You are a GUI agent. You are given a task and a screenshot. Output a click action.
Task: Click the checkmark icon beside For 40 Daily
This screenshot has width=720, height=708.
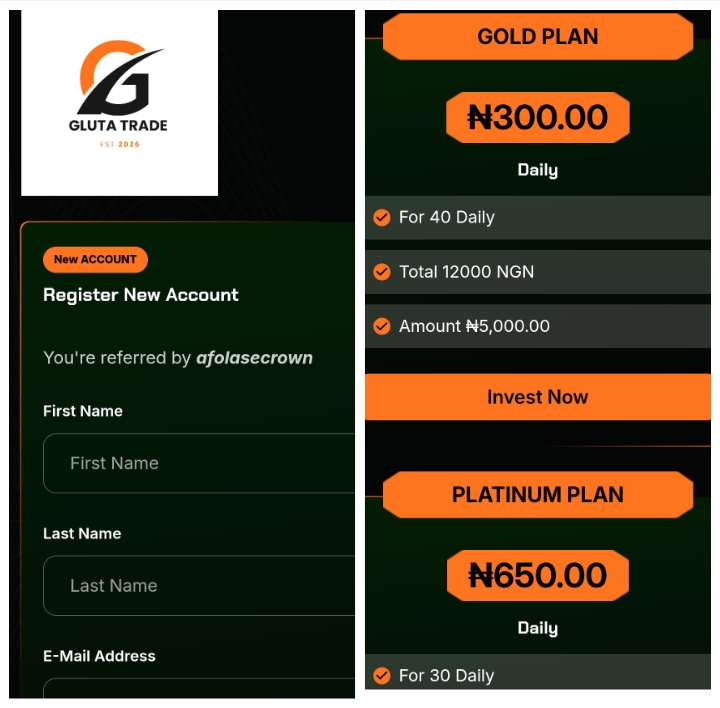pos(382,217)
